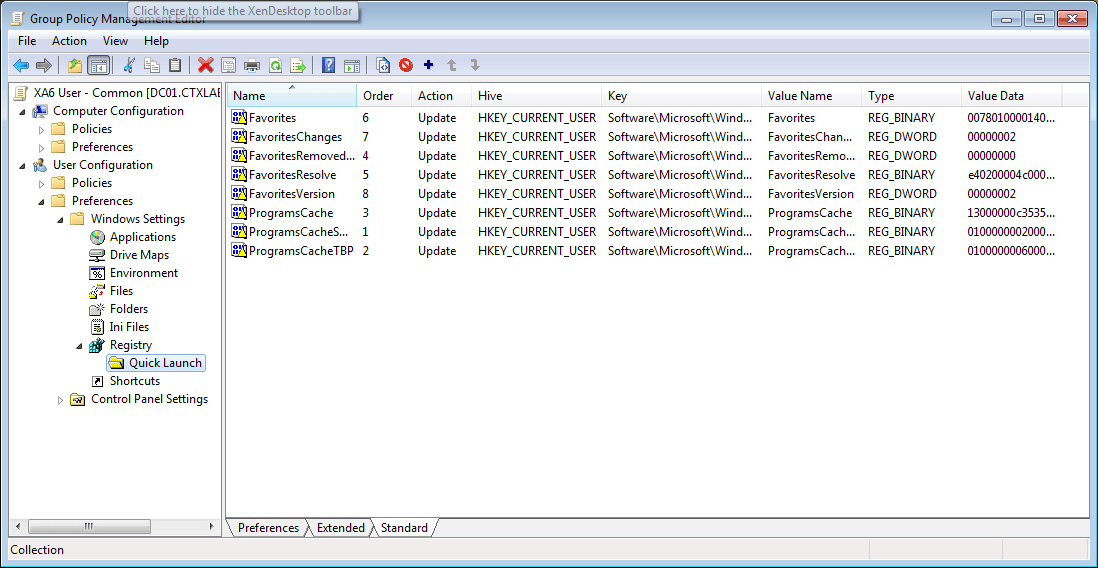The image size is (1098, 568).
Task: Expand Preferences under Computer Configuration
Action: [41, 148]
